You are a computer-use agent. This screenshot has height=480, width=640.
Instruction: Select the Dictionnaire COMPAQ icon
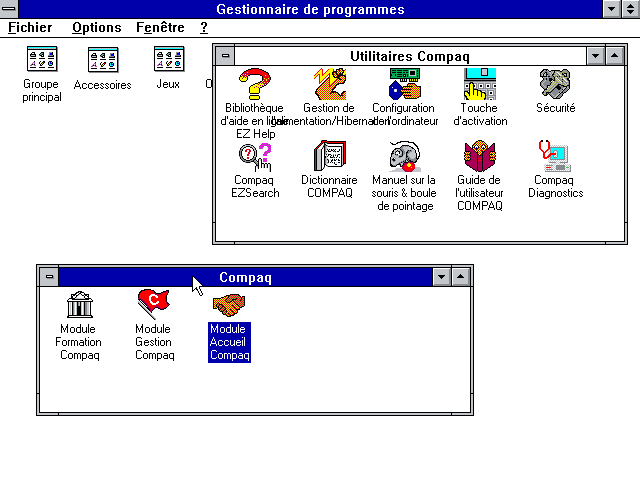(x=329, y=156)
